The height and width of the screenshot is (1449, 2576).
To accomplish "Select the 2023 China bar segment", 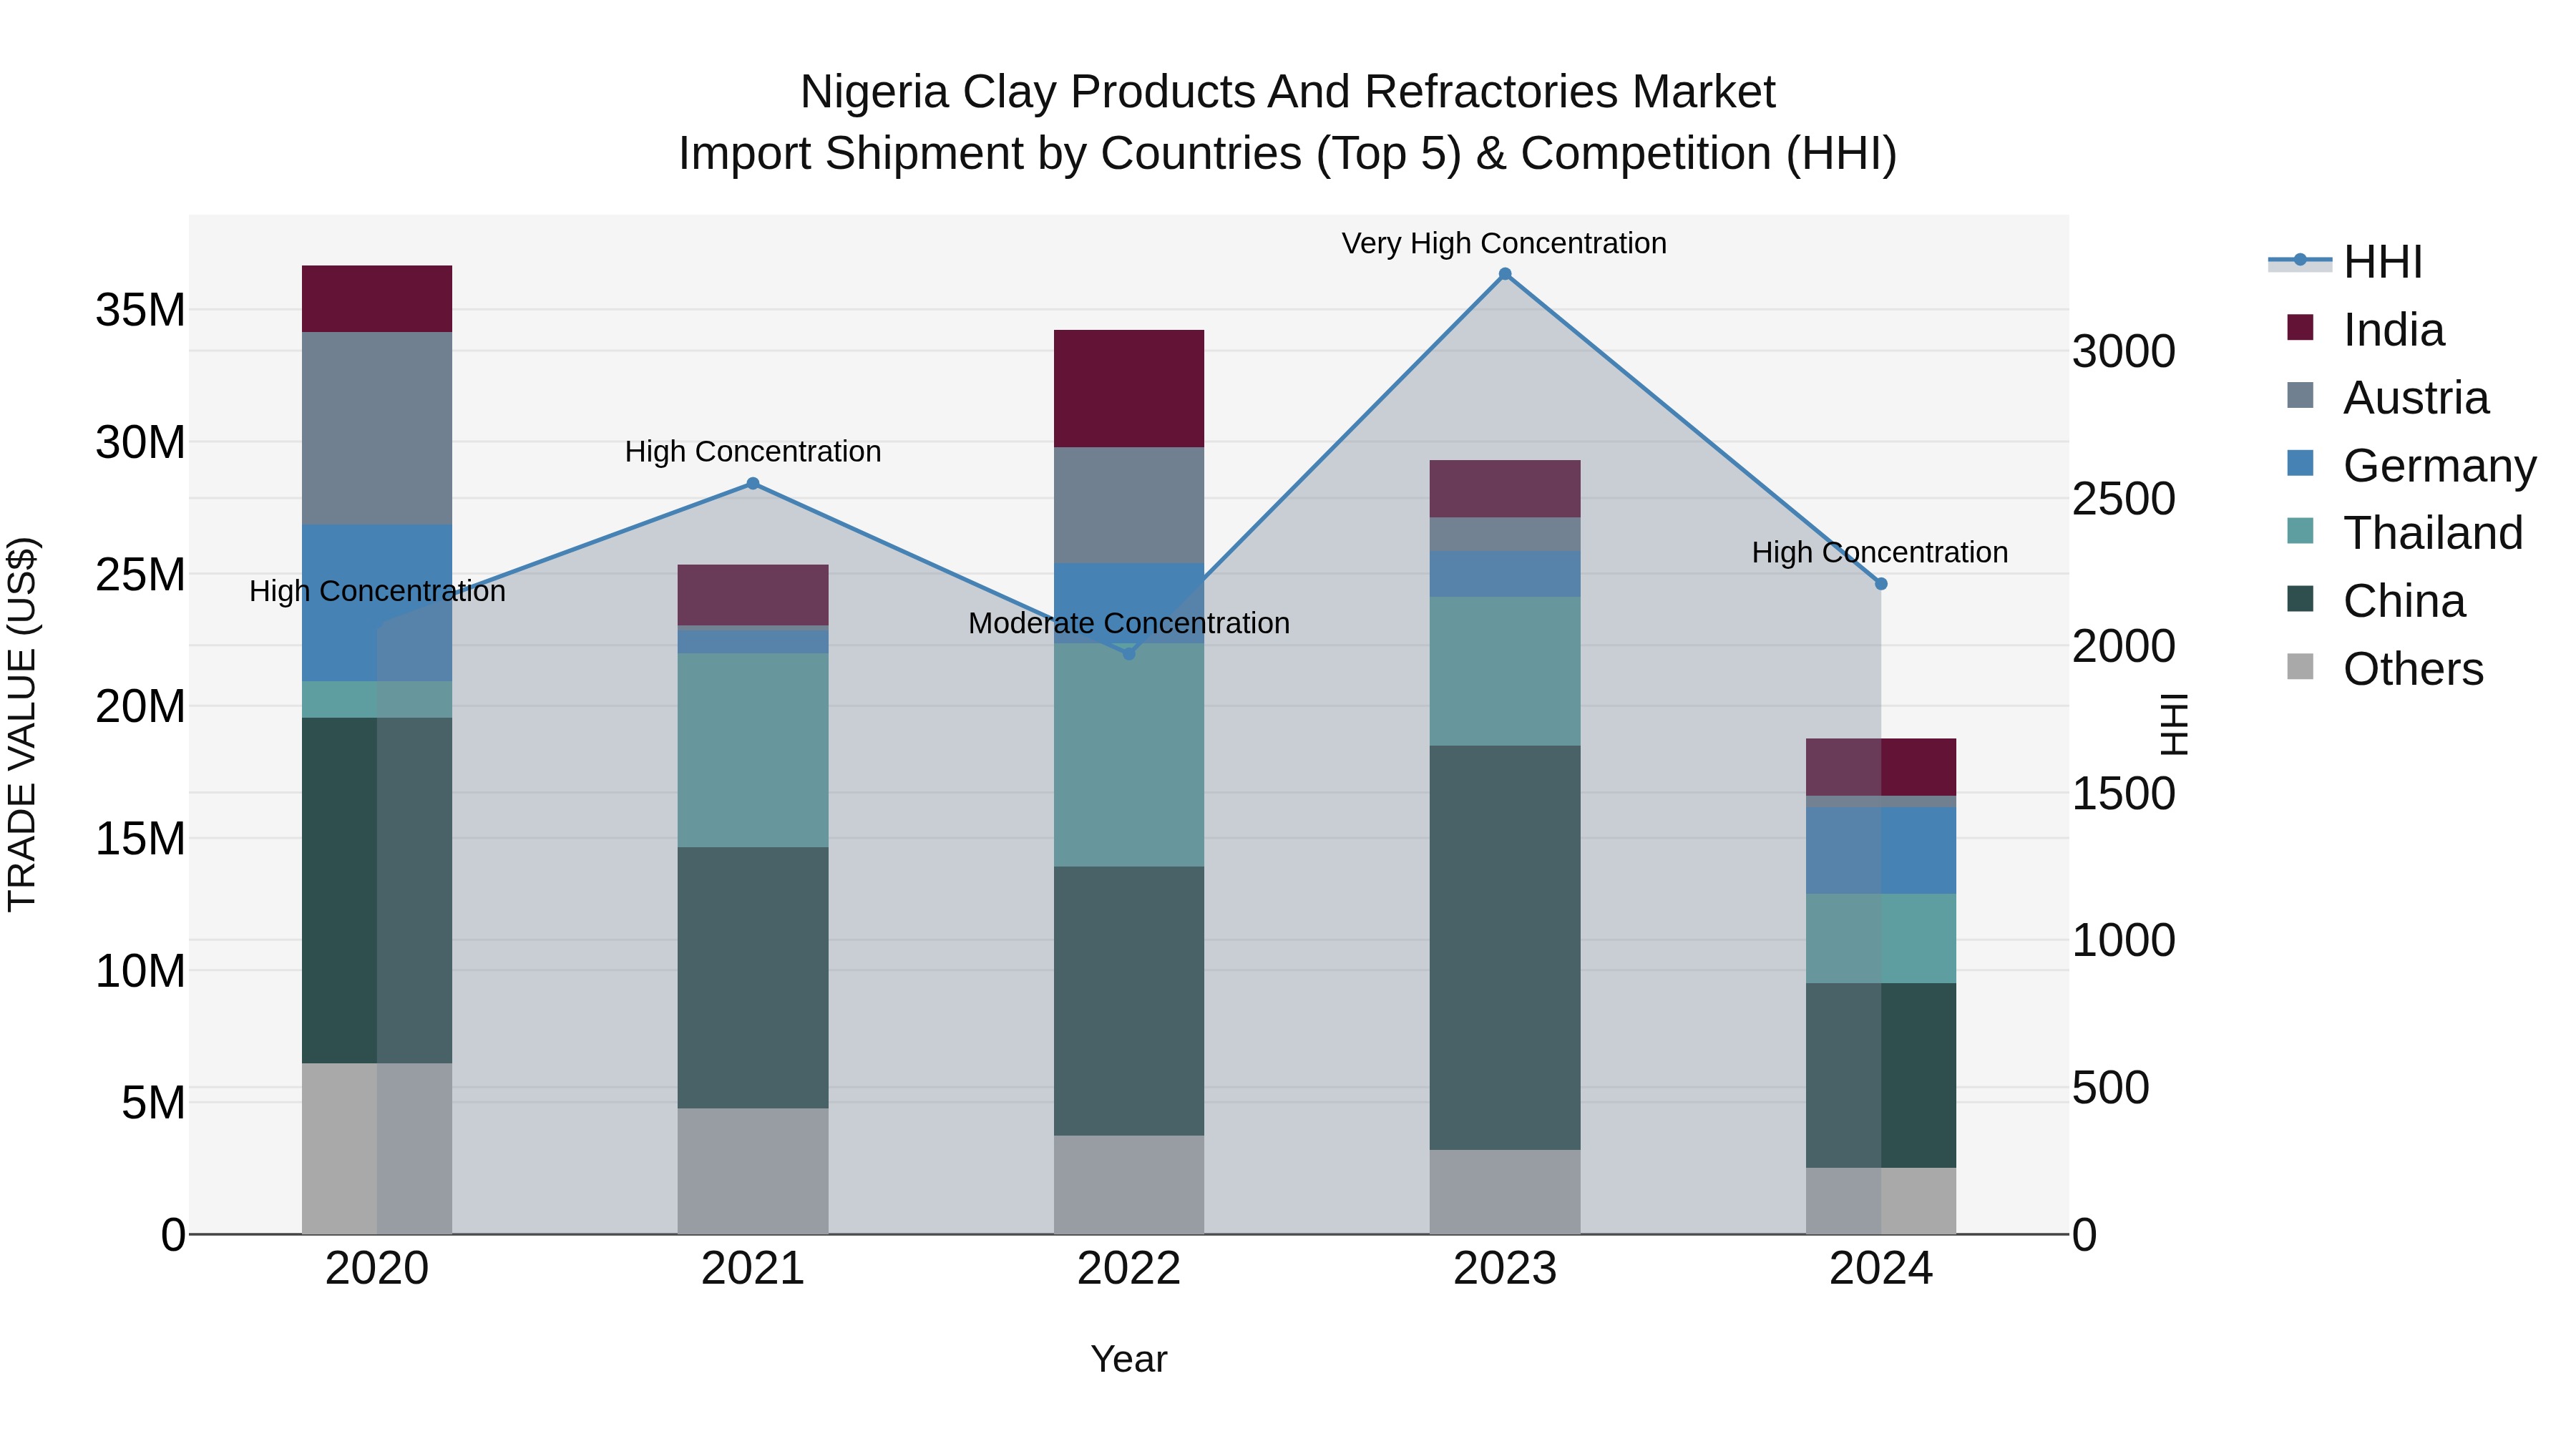I will coord(1505,948).
